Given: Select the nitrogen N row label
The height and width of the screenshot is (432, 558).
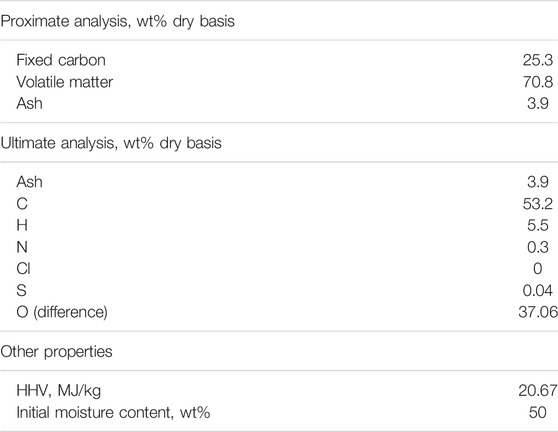Looking at the screenshot, I should click(22, 247).
